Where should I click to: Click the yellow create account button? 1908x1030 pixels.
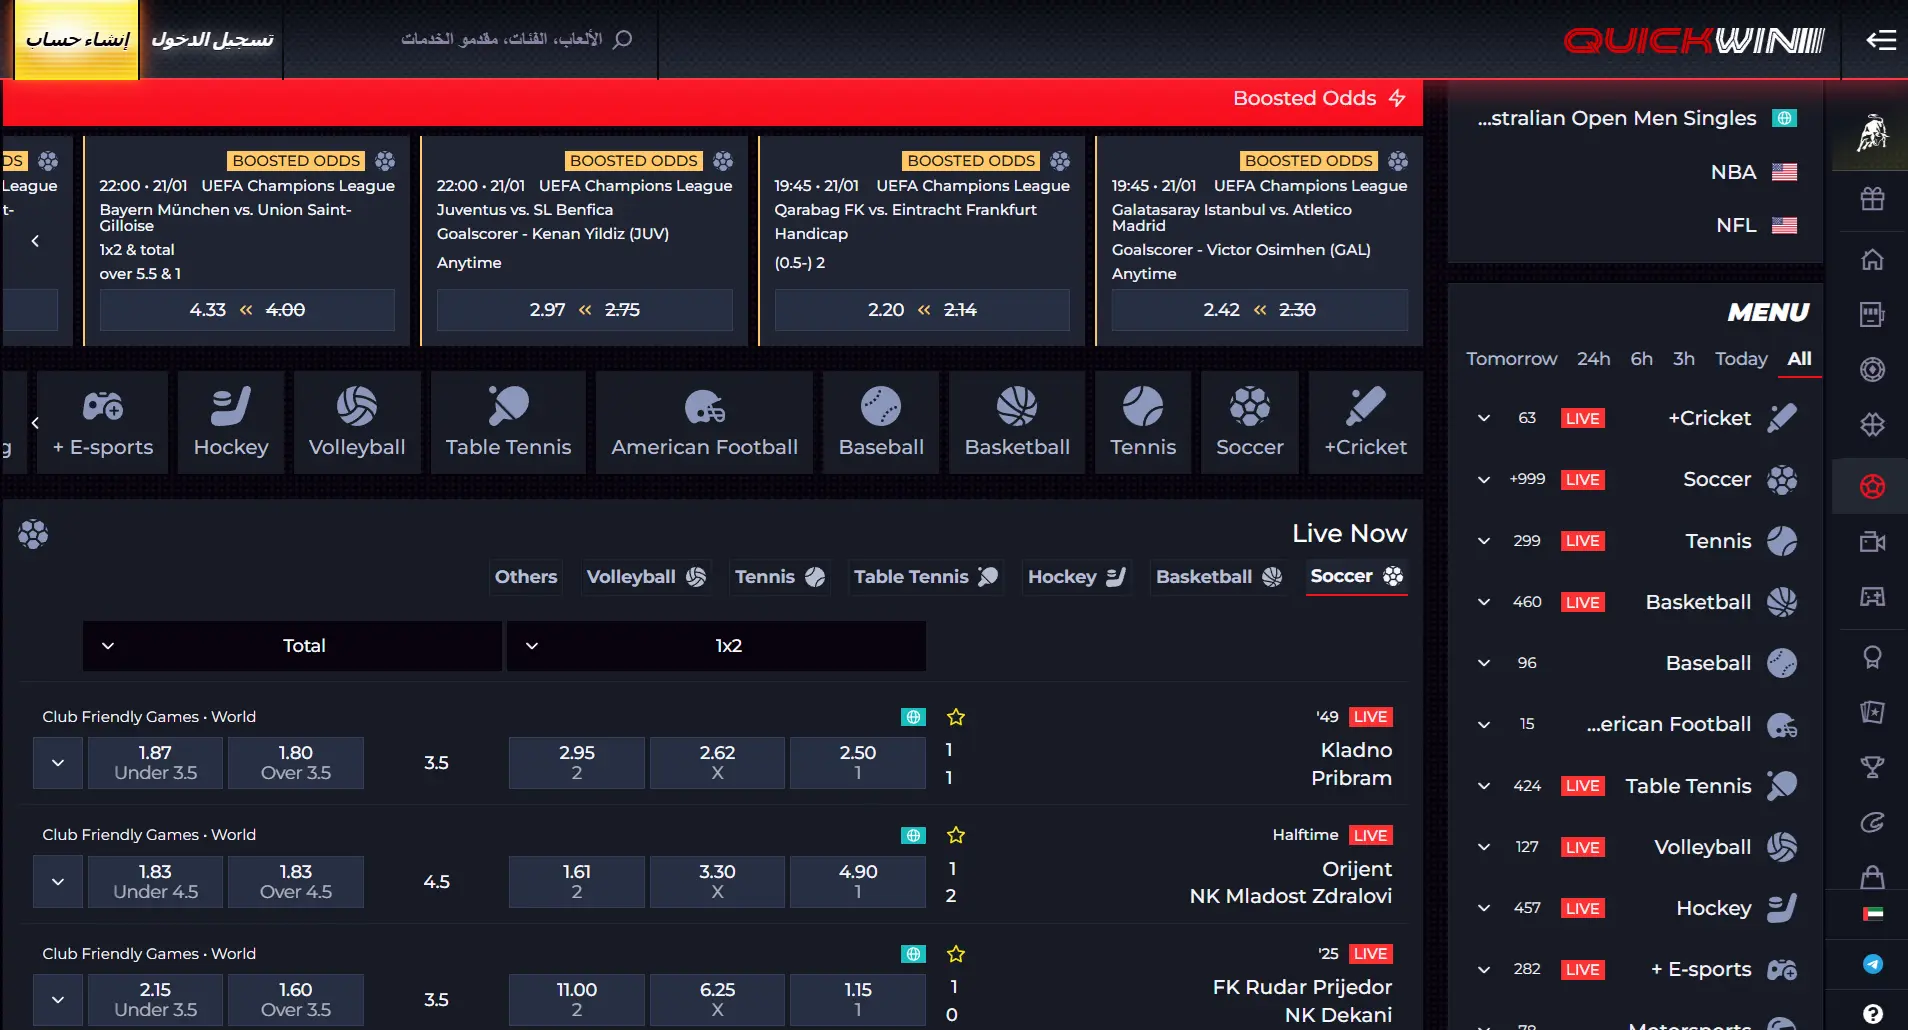77,40
